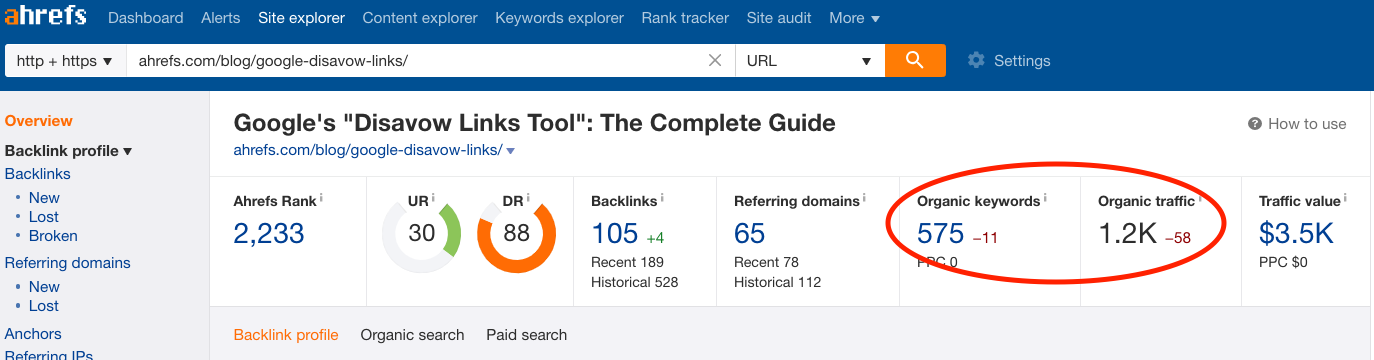Open the URL mode dropdown
Screen dimensions: 1374x360
(809, 60)
